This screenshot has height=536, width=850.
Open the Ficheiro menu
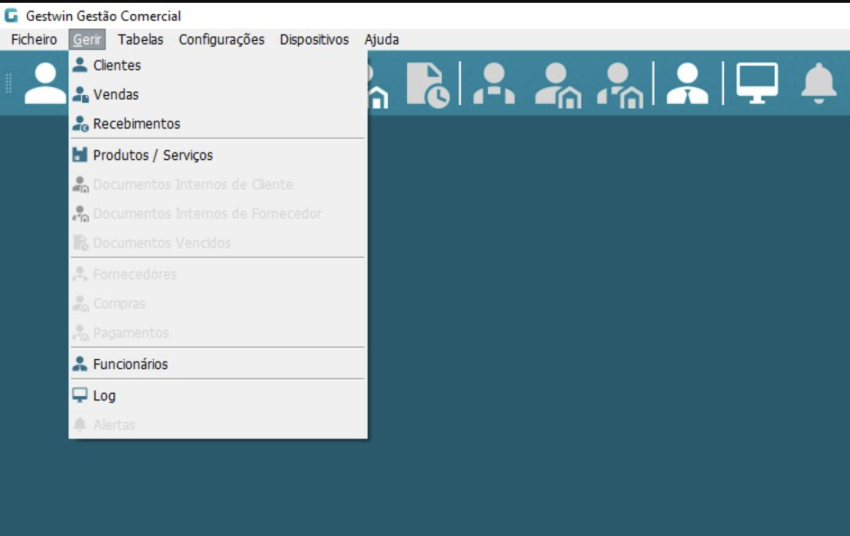click(34, 40)
